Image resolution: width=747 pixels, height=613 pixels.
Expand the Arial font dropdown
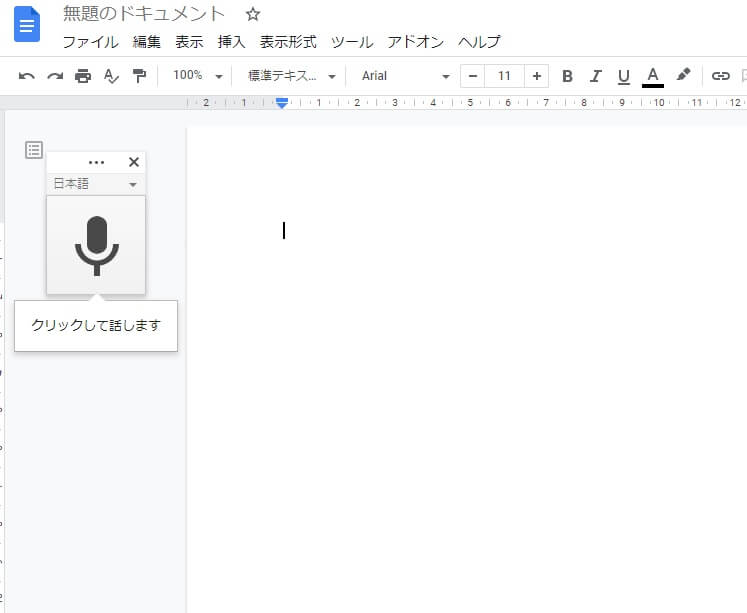tap(405, 76)
